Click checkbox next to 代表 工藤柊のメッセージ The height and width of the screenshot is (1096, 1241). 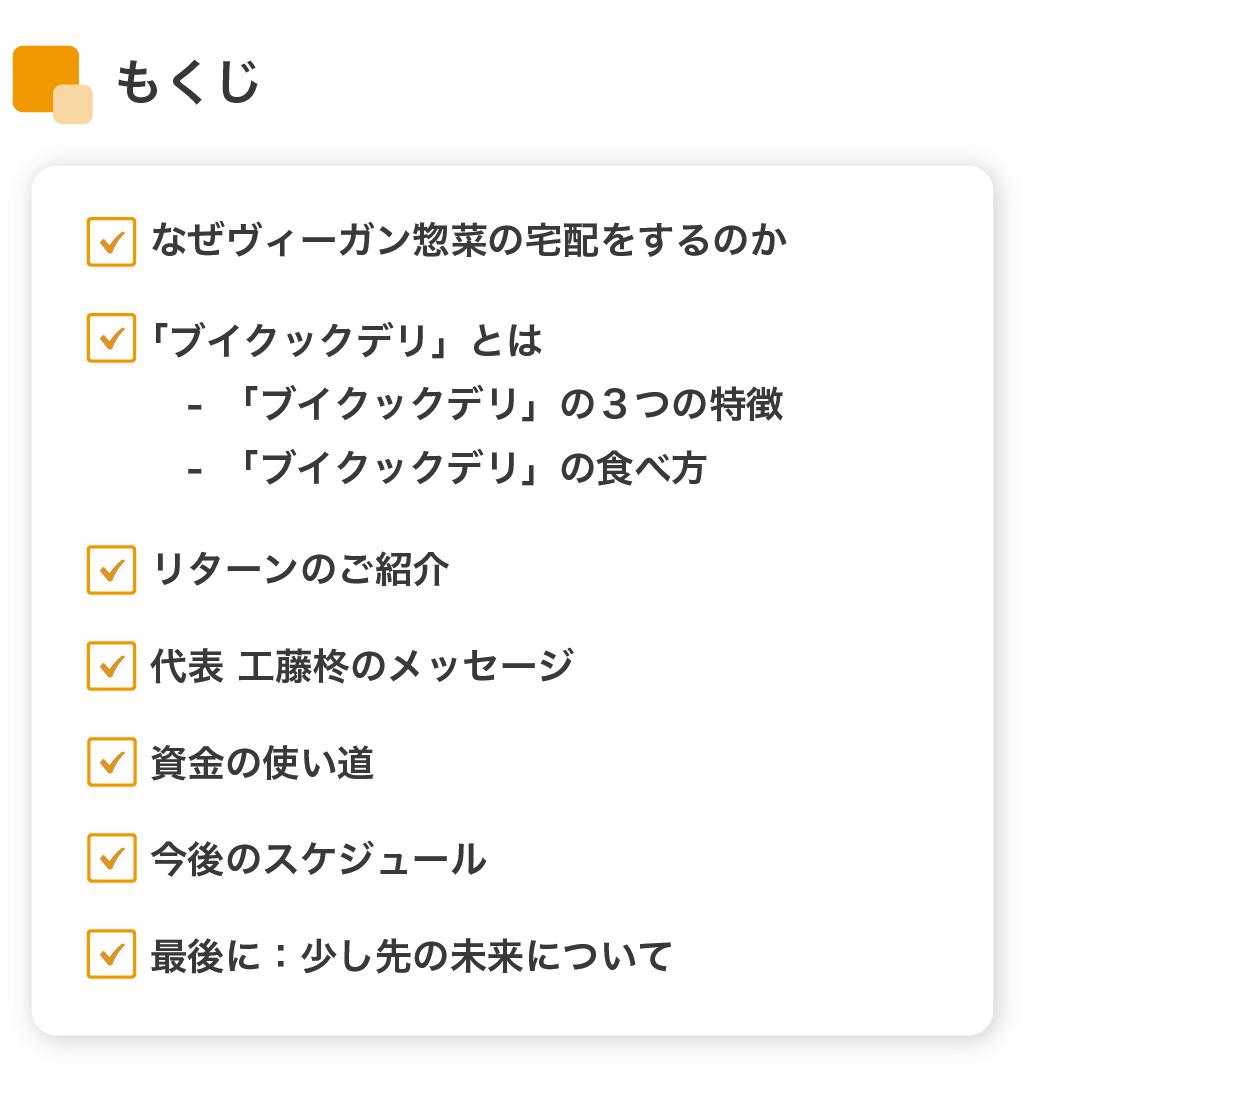click(x=111, y=666)
